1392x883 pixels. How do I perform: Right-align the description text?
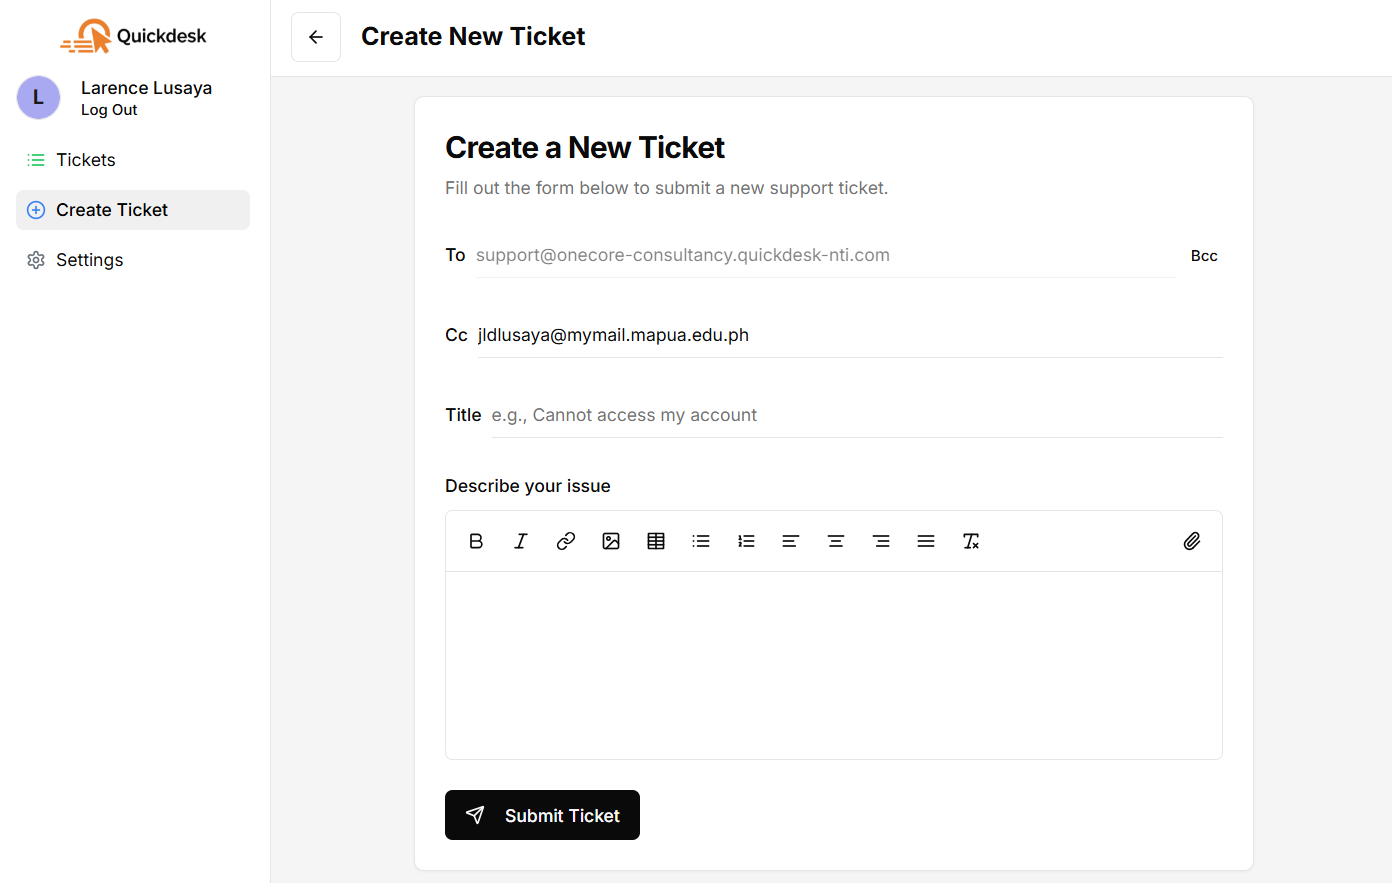click(x=881, y=541)
